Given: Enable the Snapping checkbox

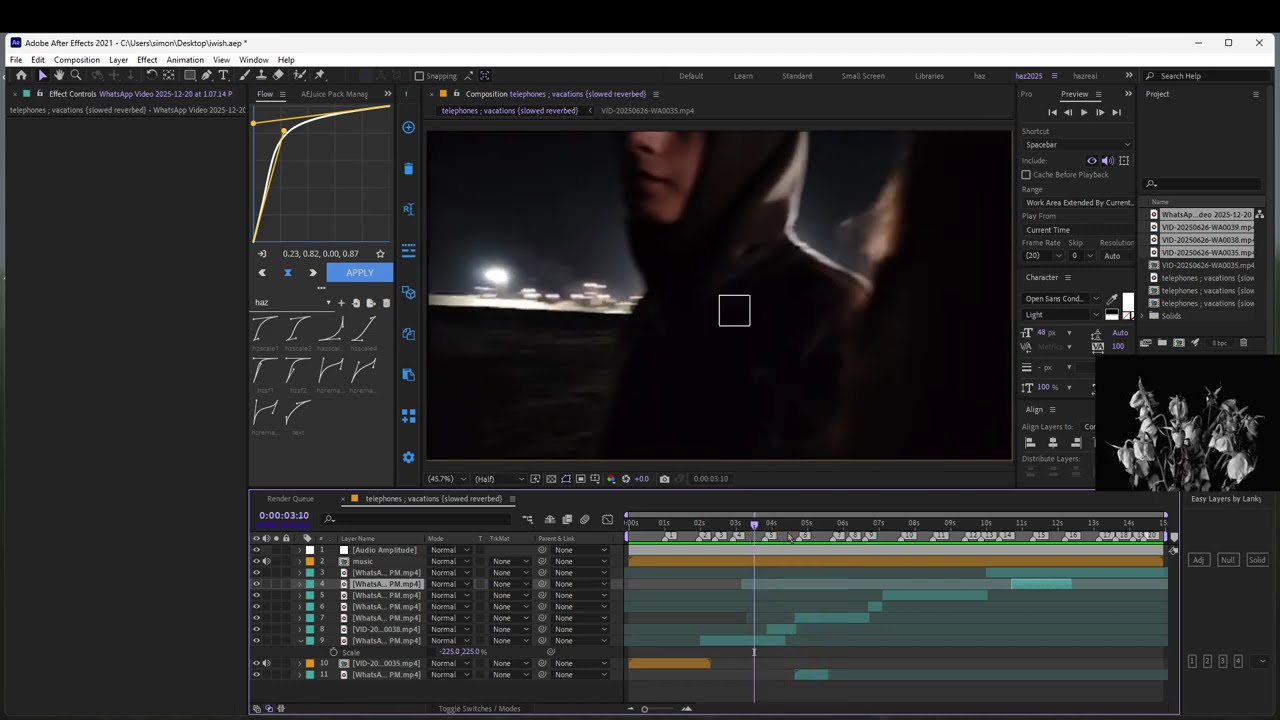Looking at the screenshot, I should pyautogui.click(x=420, y=76).
